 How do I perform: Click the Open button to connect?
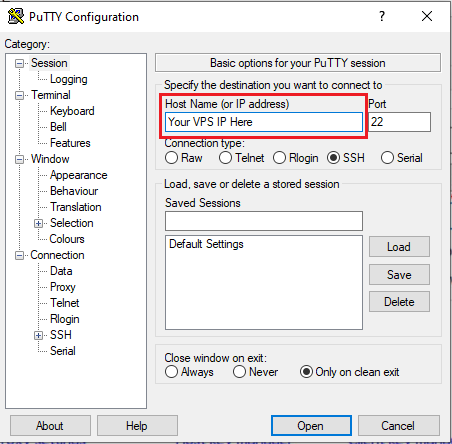(x=311, y=426)
